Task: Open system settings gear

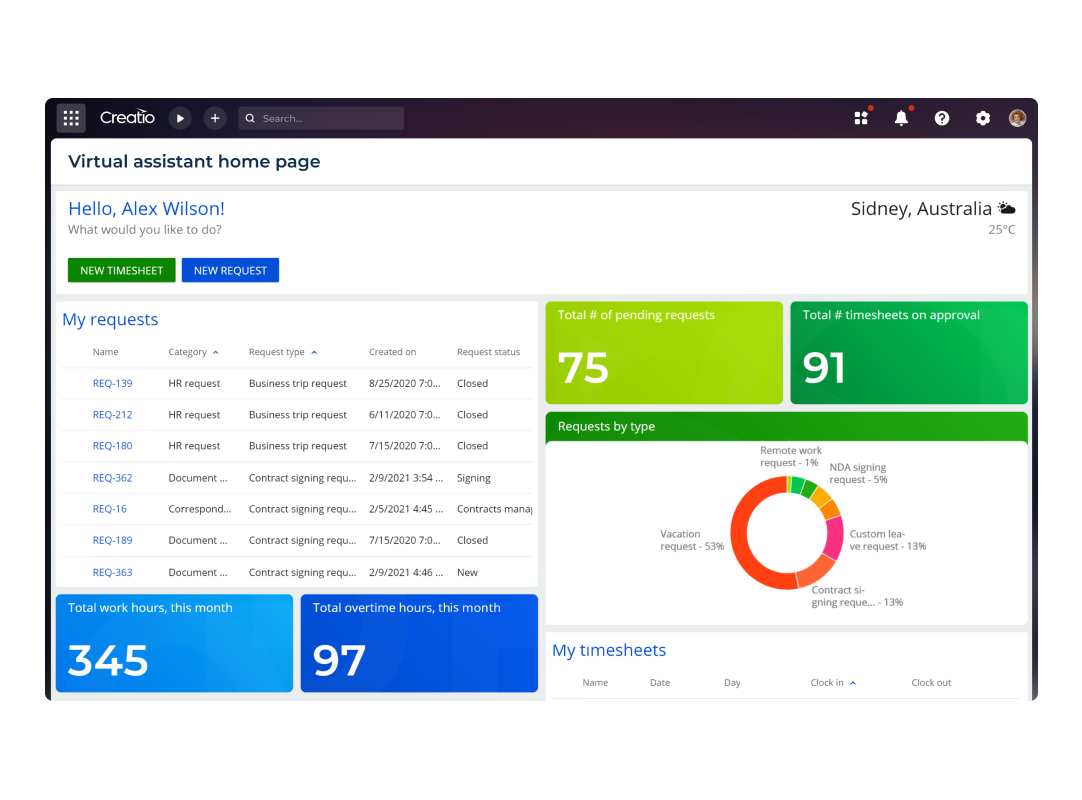Action: click(983, 118)
